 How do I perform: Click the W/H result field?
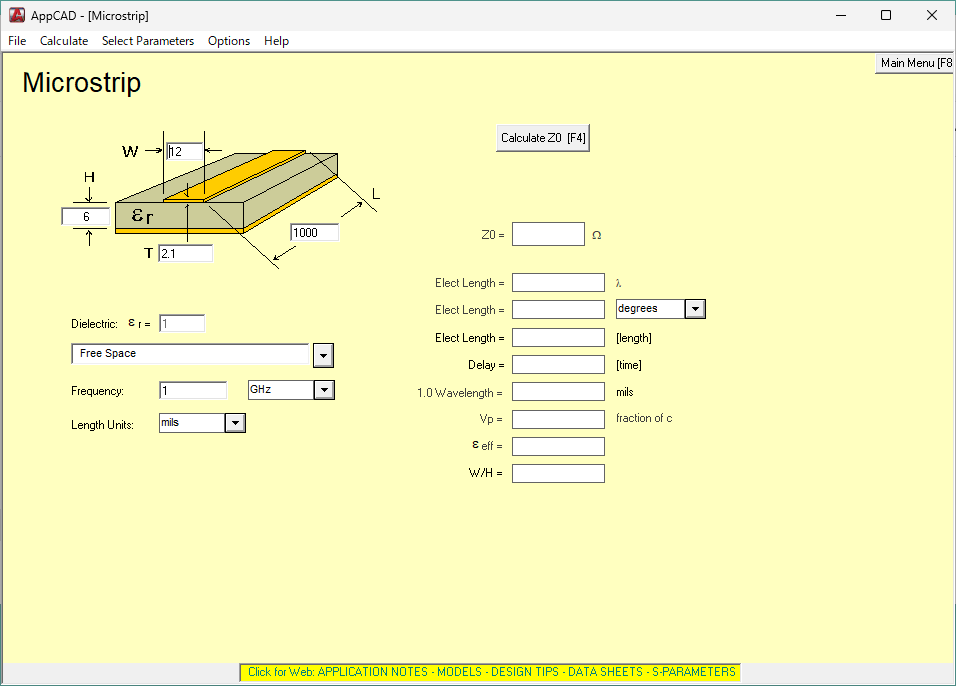coord(558,473)
